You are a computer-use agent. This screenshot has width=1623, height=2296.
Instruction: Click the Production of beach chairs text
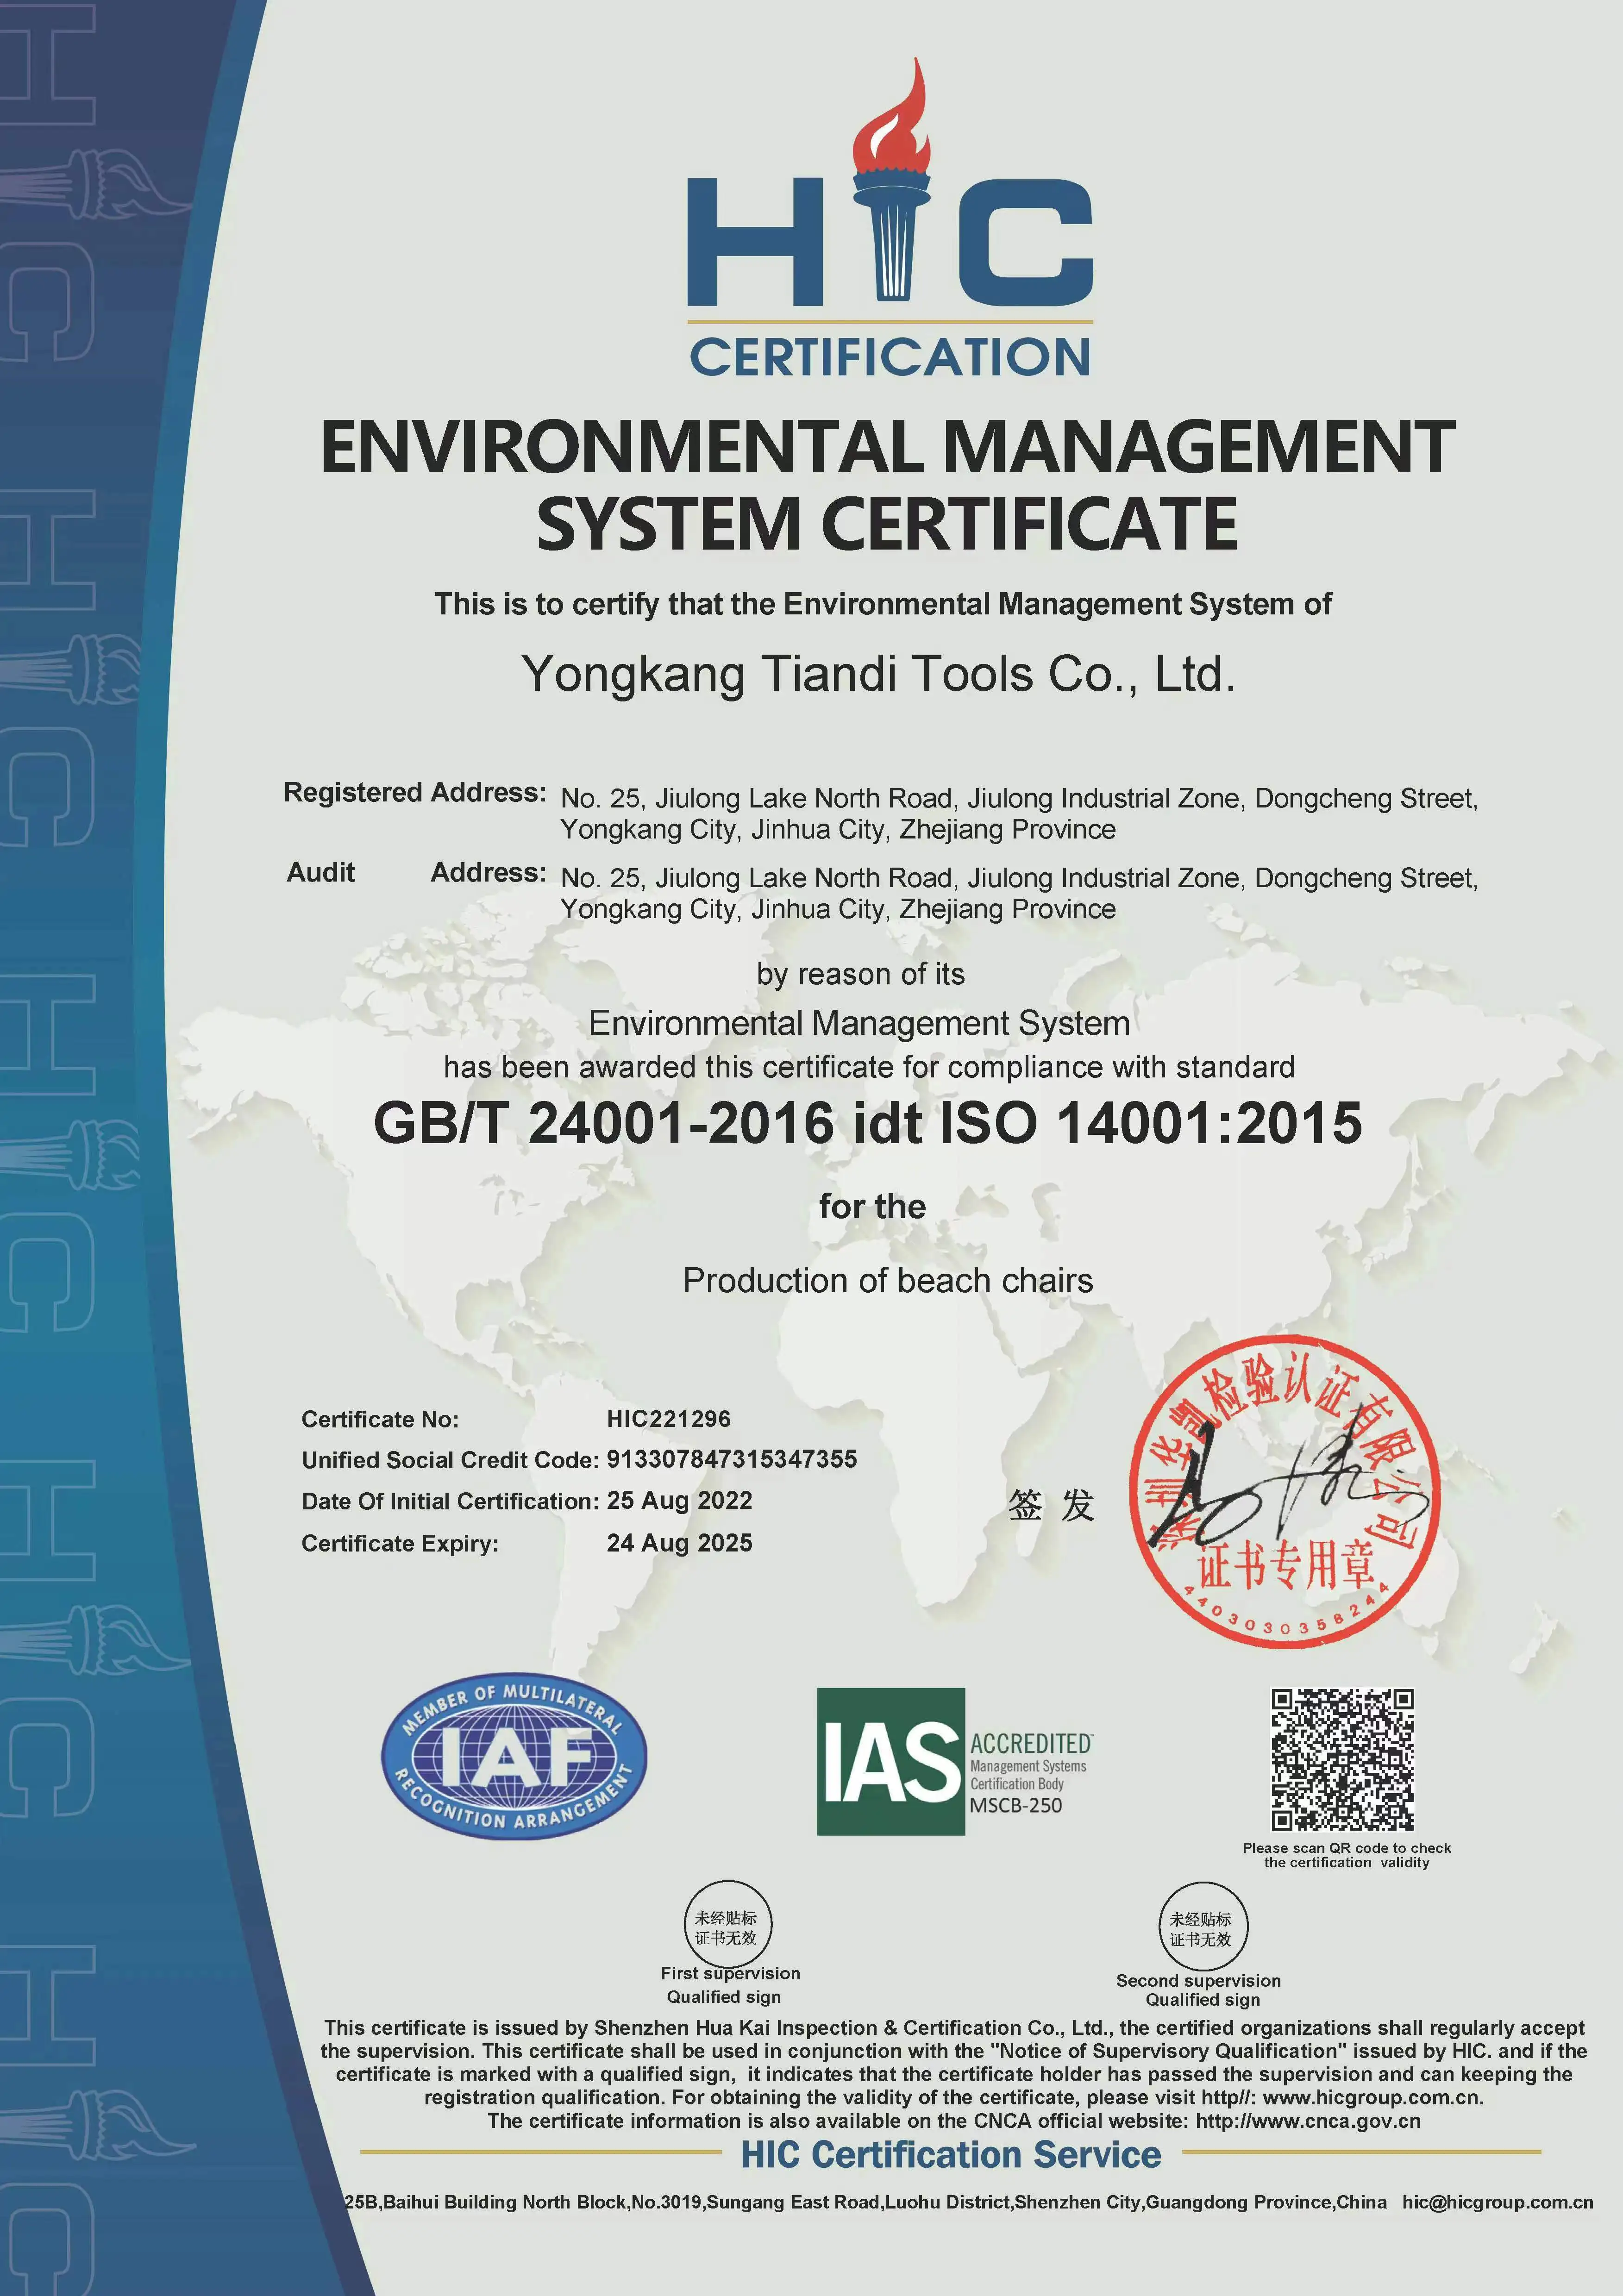(887, 1280)
